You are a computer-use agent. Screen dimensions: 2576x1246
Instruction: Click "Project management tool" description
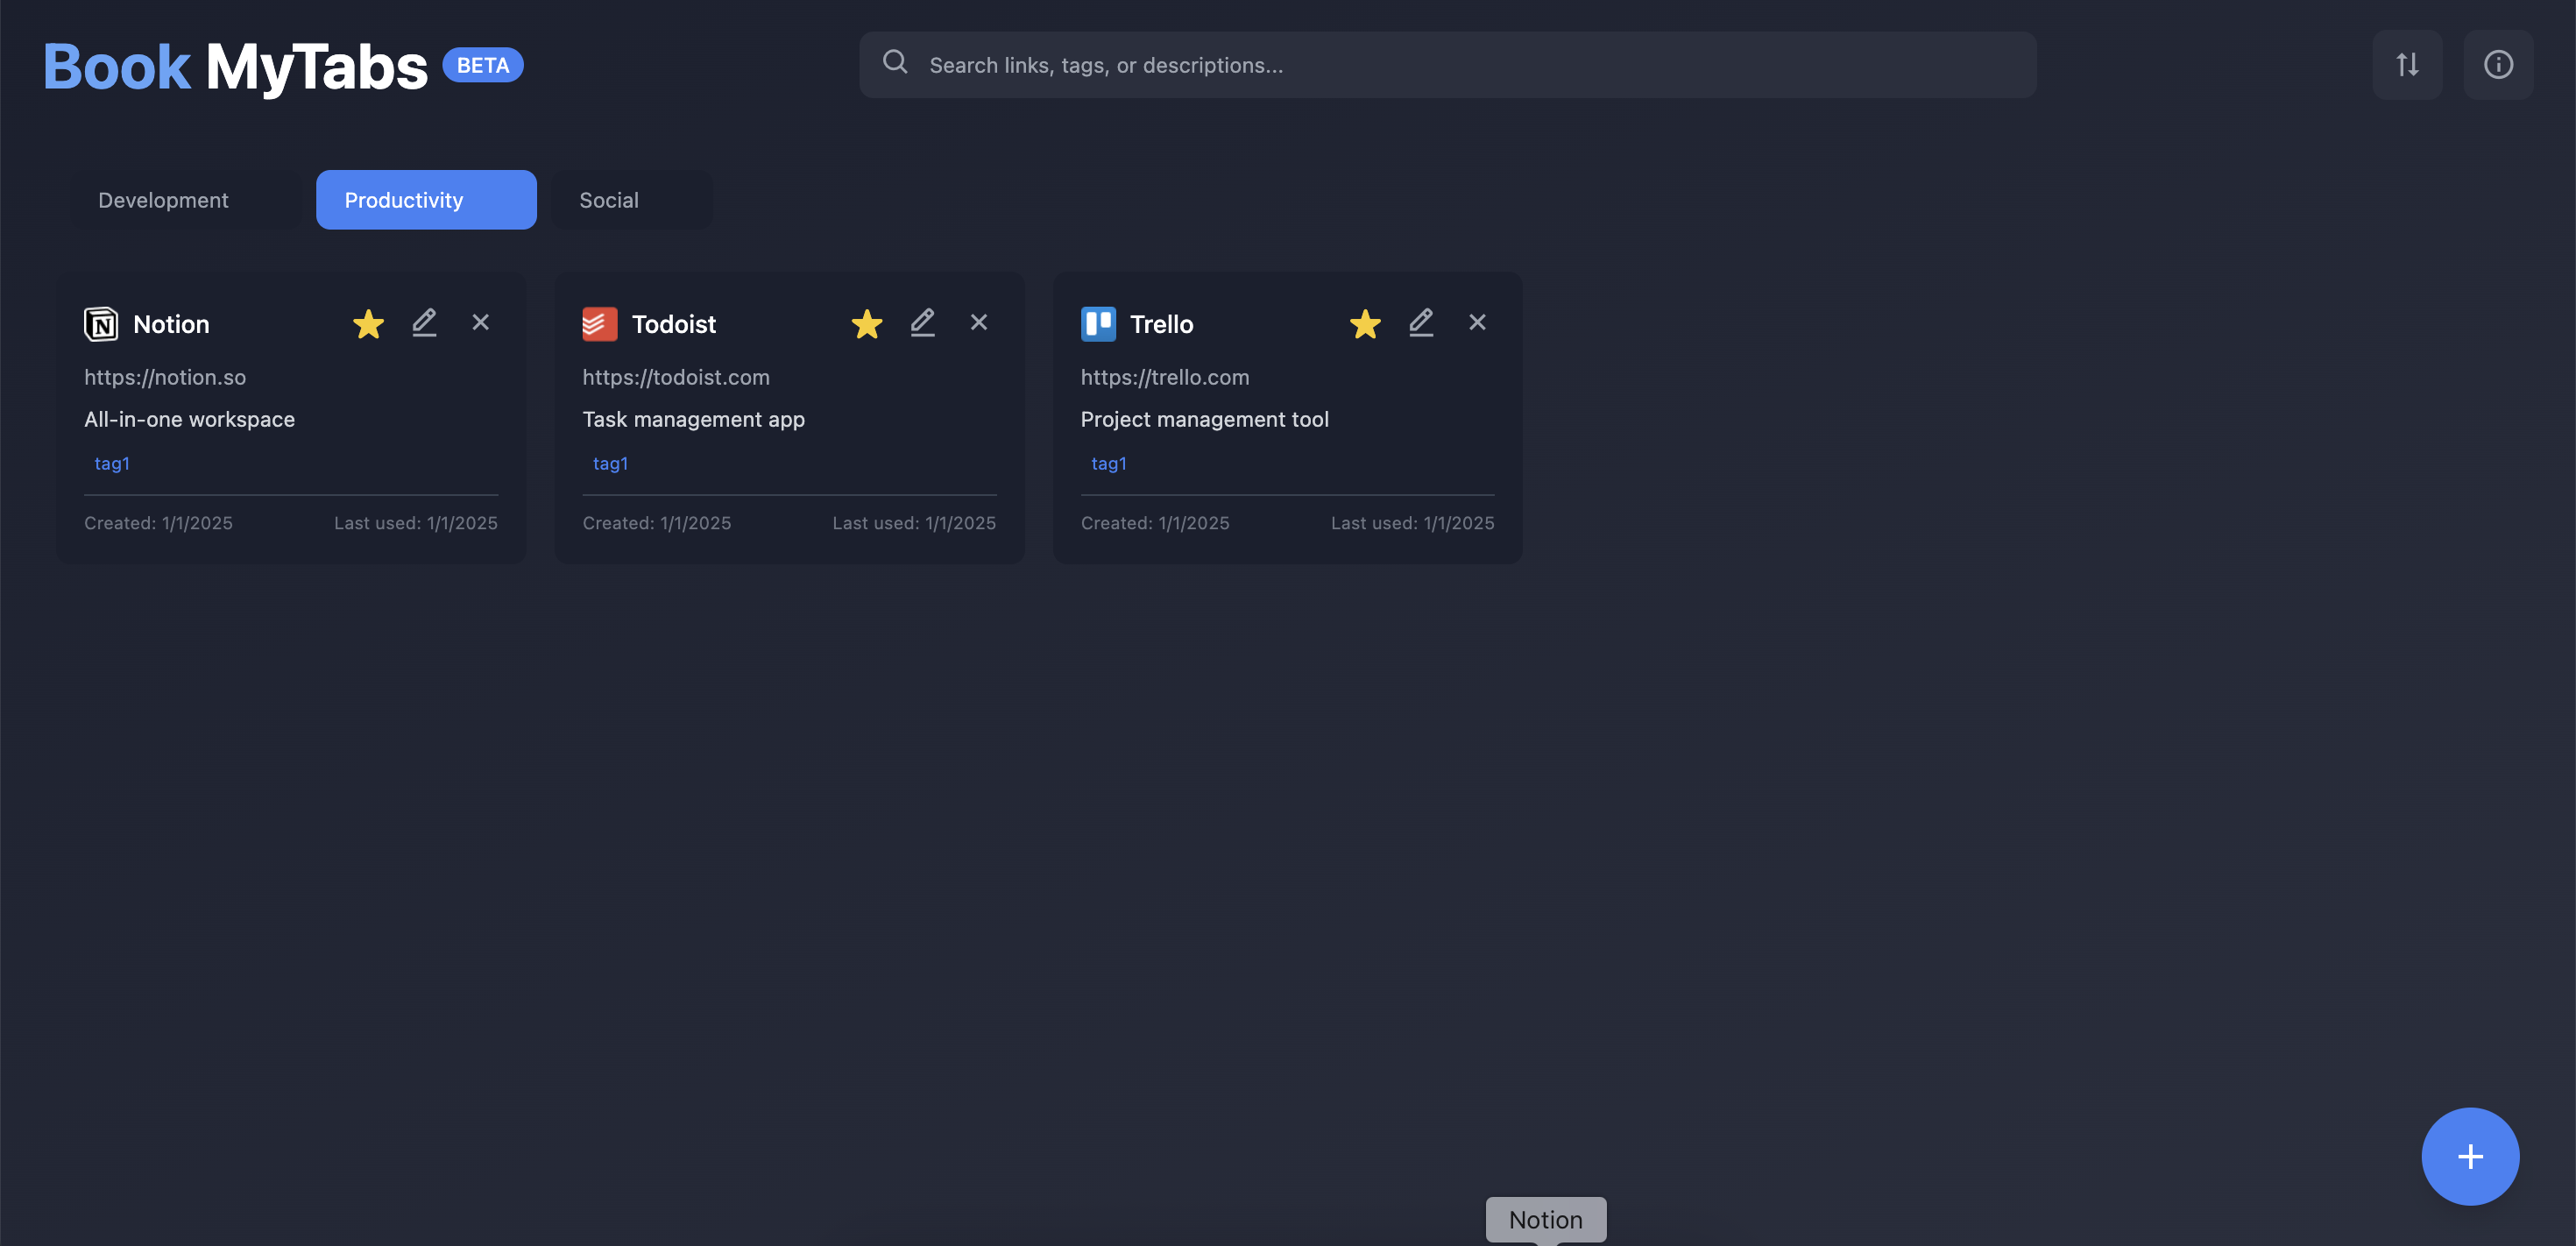[1204, 420]
